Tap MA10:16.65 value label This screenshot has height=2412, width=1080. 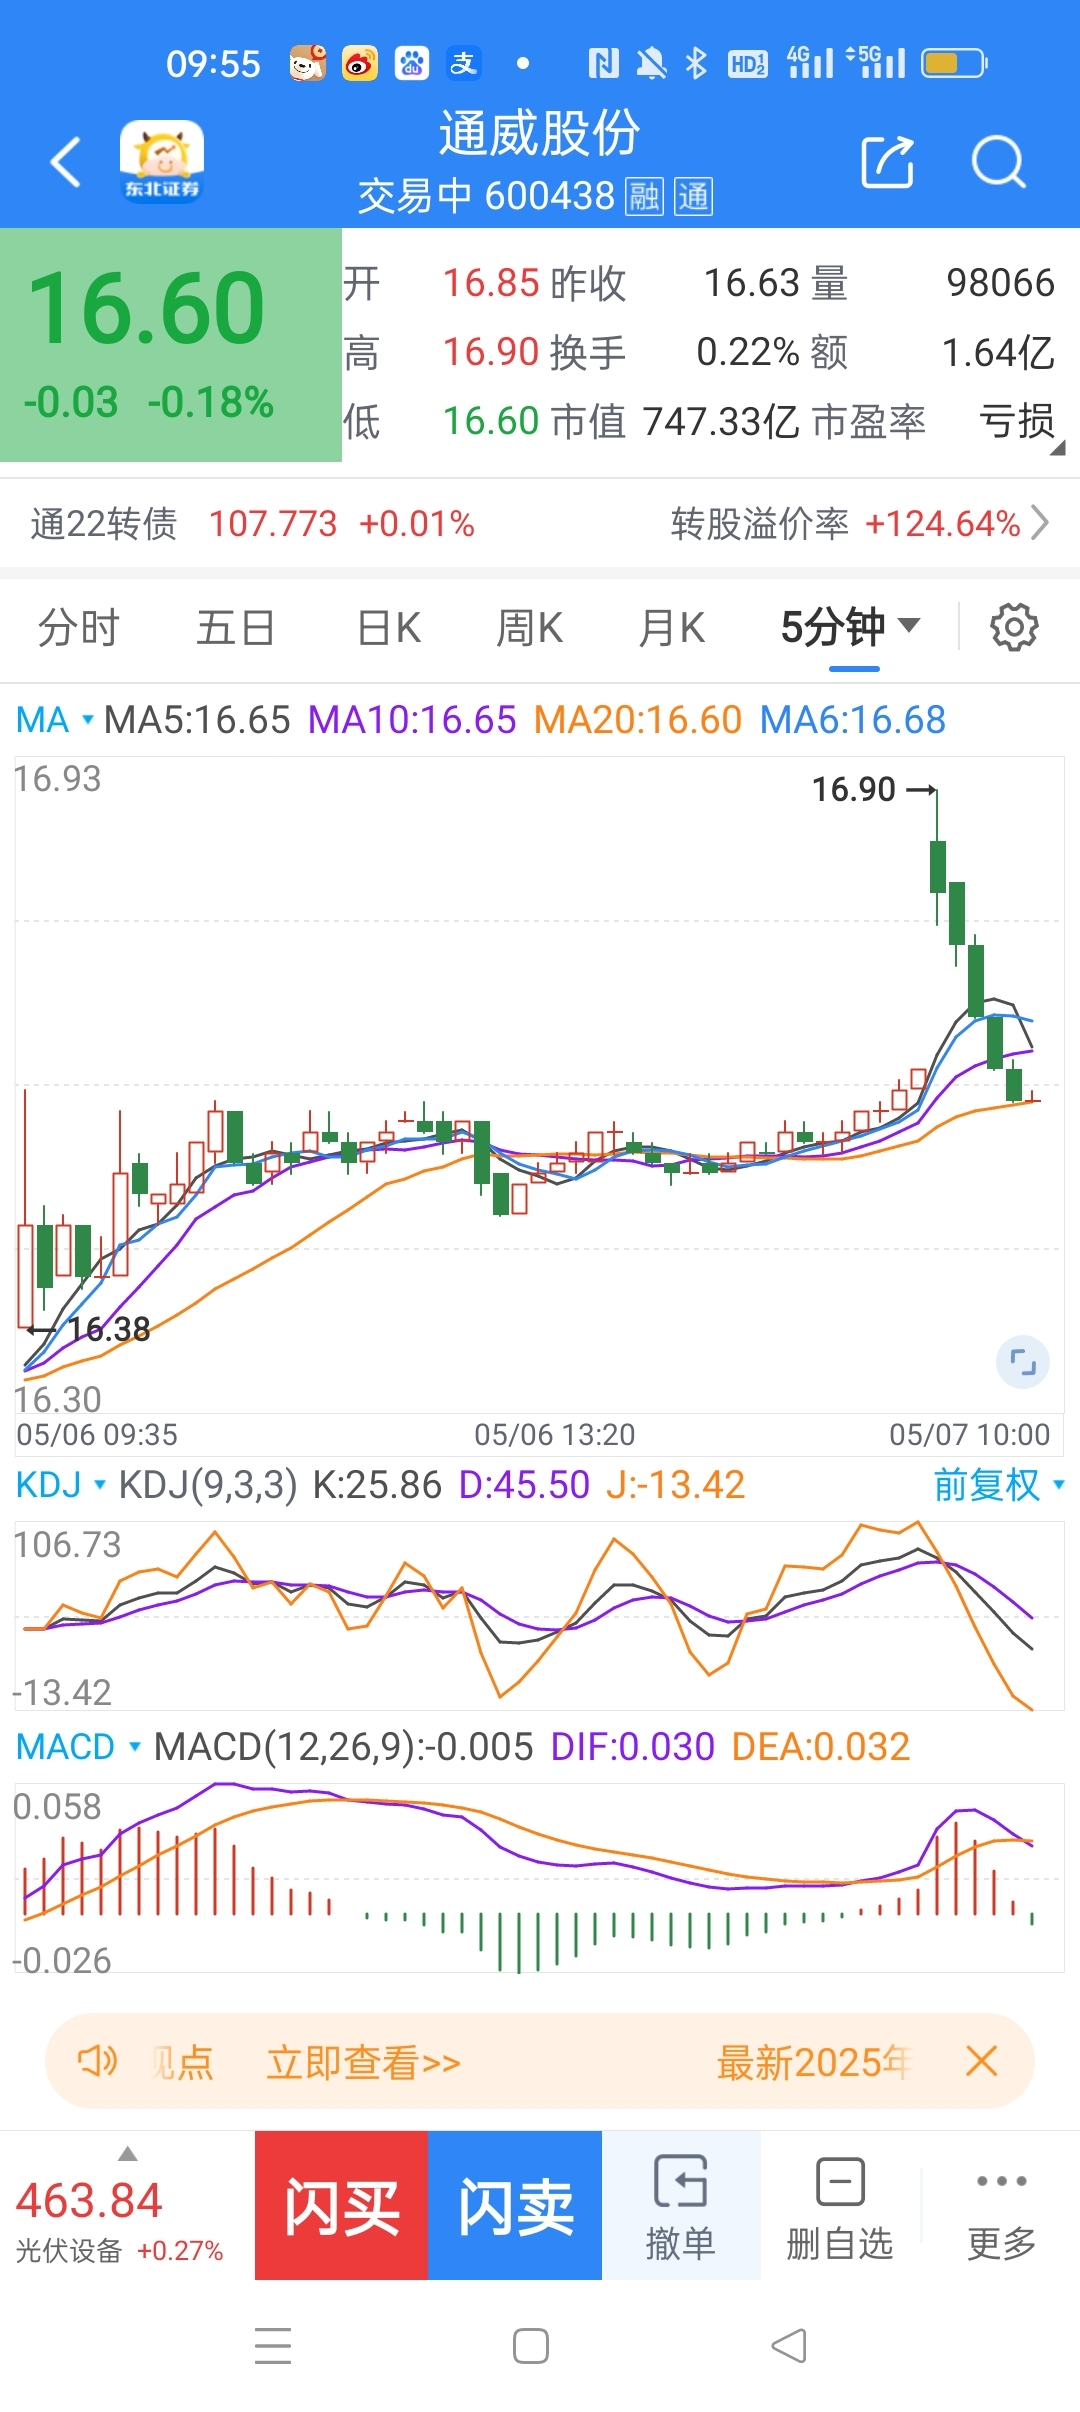(412, 720)
